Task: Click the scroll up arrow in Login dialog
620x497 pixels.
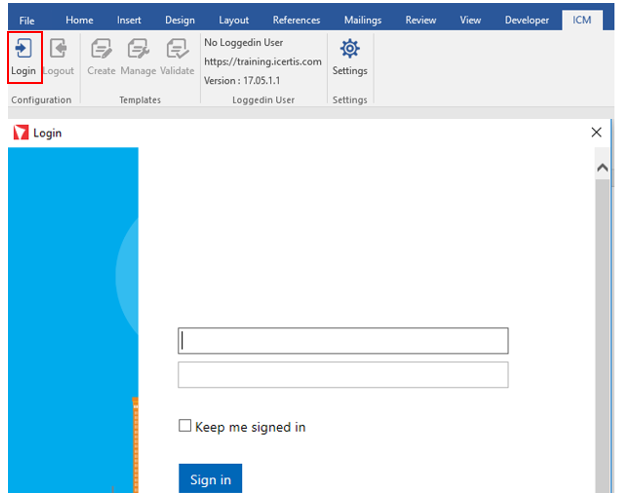Action: [x=602, y=168]
